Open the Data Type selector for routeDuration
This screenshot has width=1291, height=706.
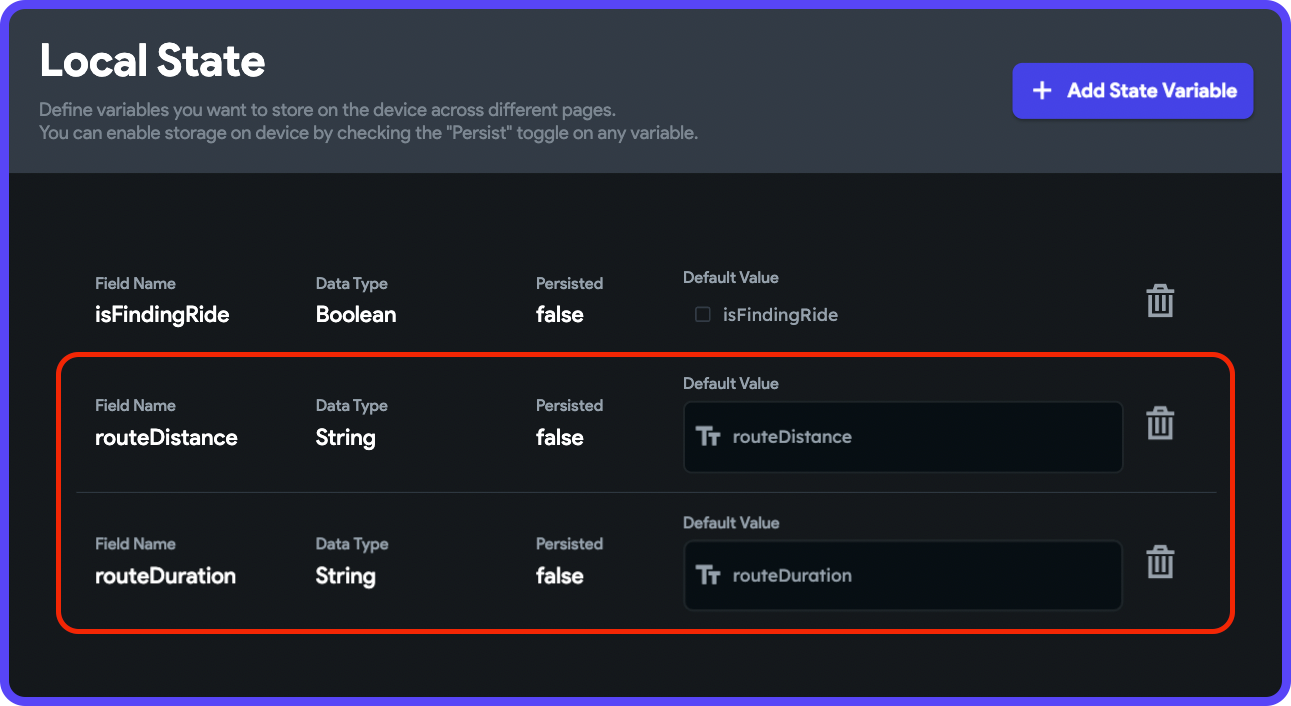(x=345, y=575)
